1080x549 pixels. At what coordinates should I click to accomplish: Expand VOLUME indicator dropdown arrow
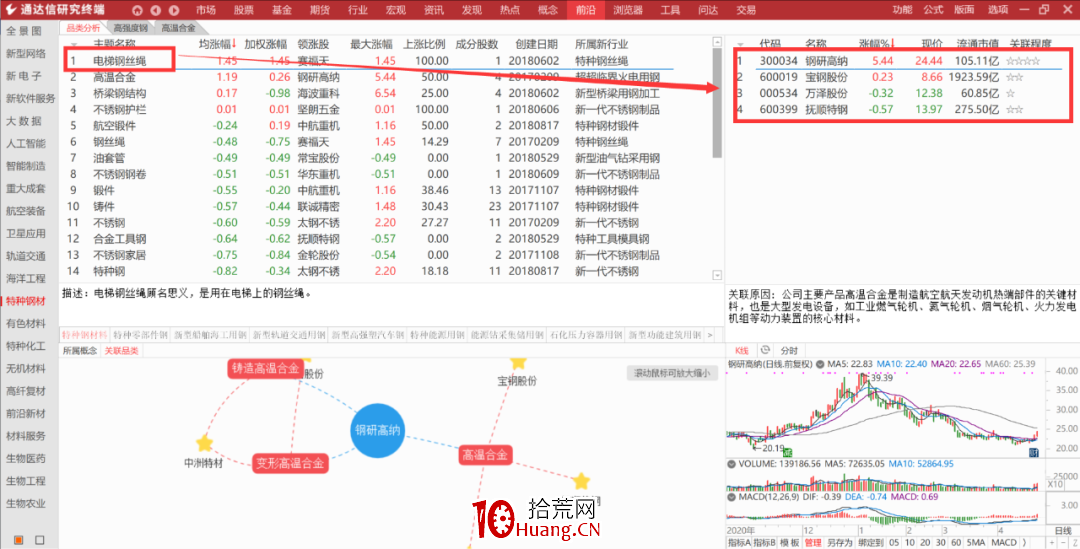731,464
